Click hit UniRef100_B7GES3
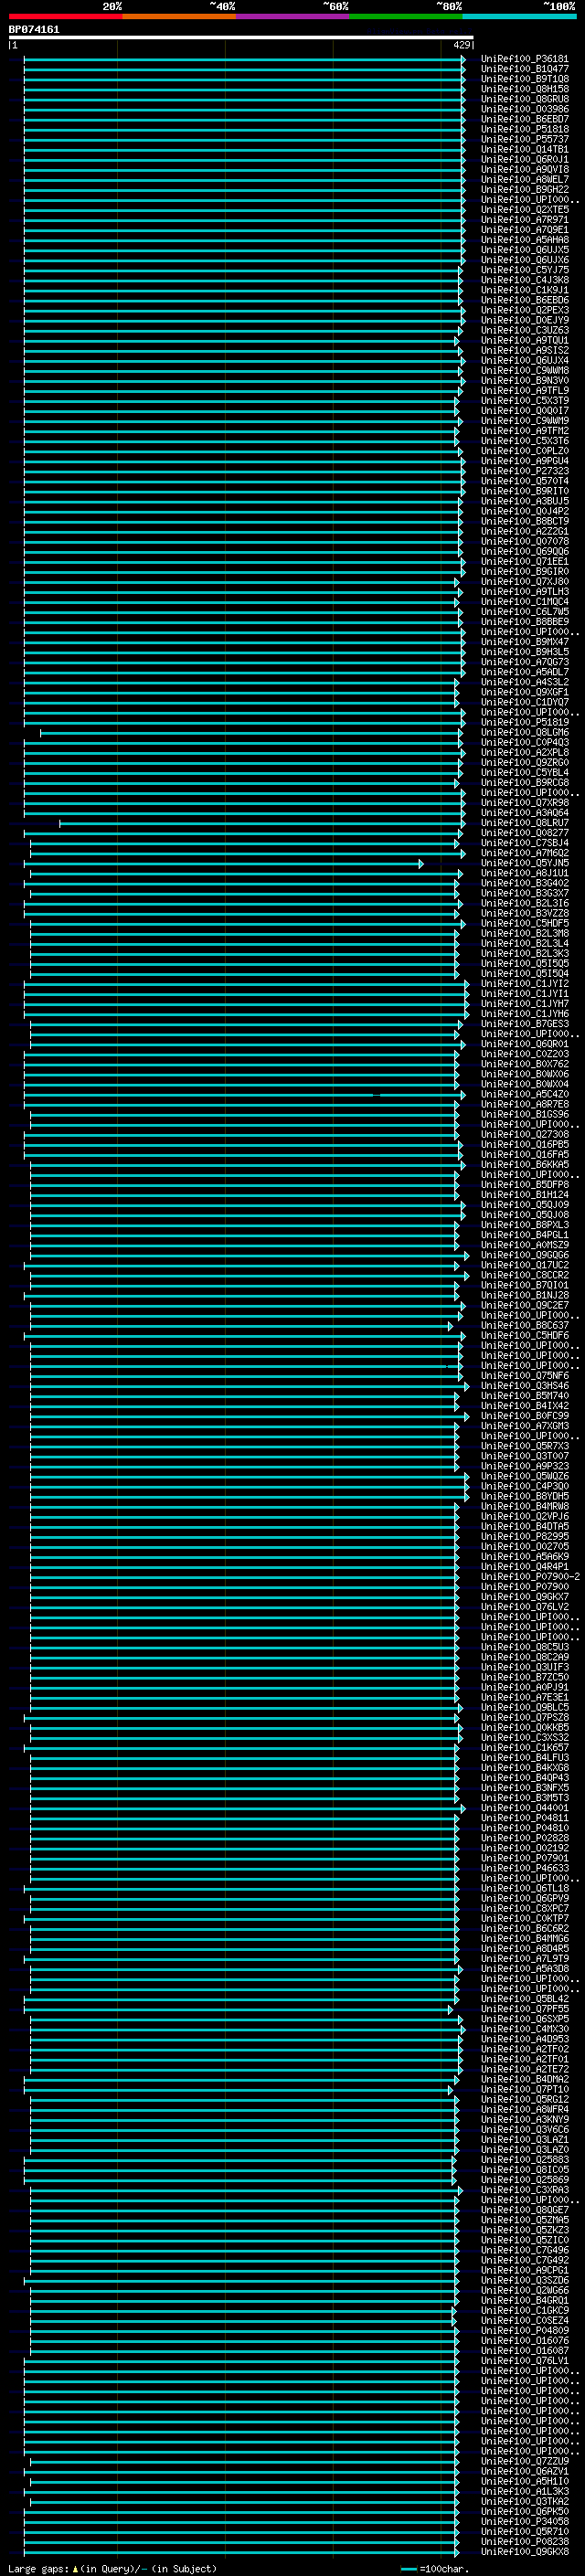 tap(524, 1024)
